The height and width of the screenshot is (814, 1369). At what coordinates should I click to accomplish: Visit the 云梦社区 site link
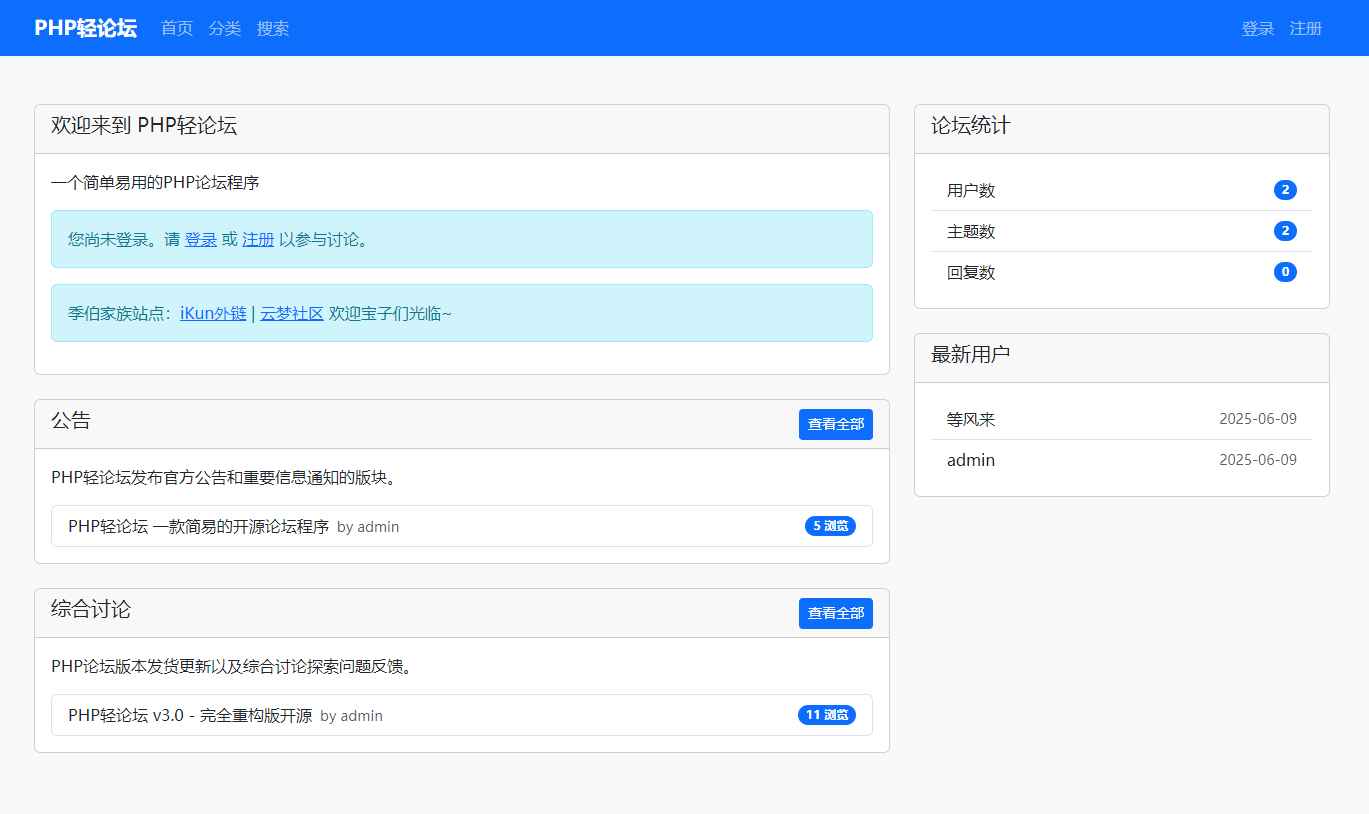click(291, 312)
